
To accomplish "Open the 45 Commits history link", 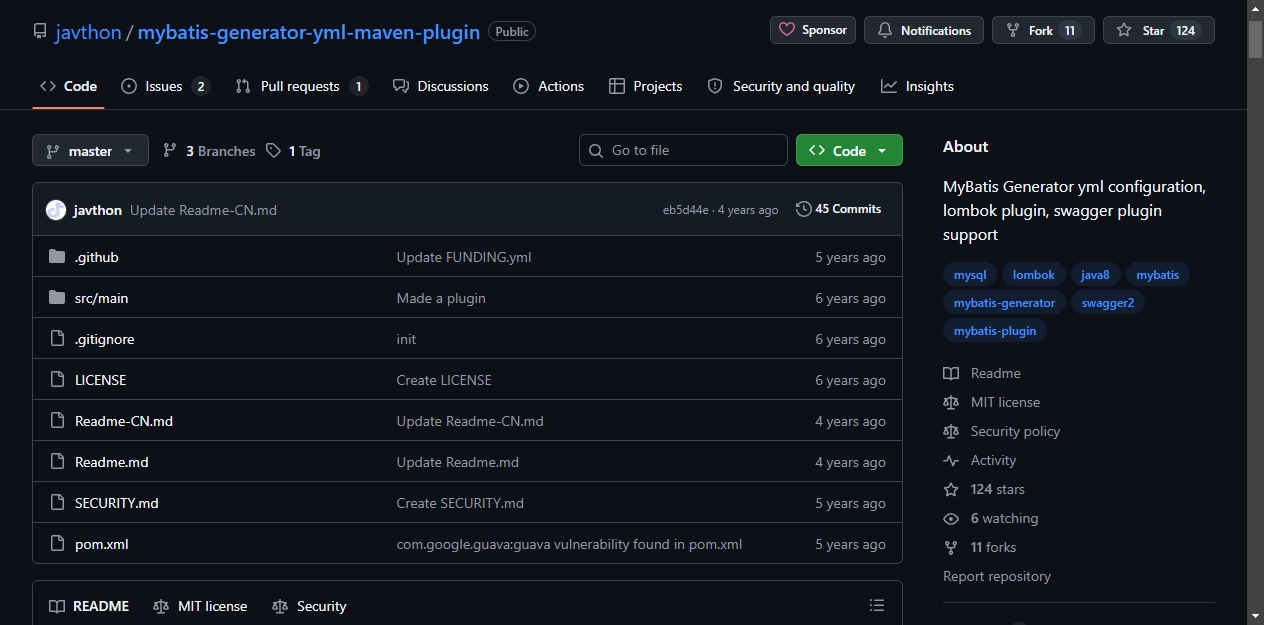I will click(x=838, y=209).
